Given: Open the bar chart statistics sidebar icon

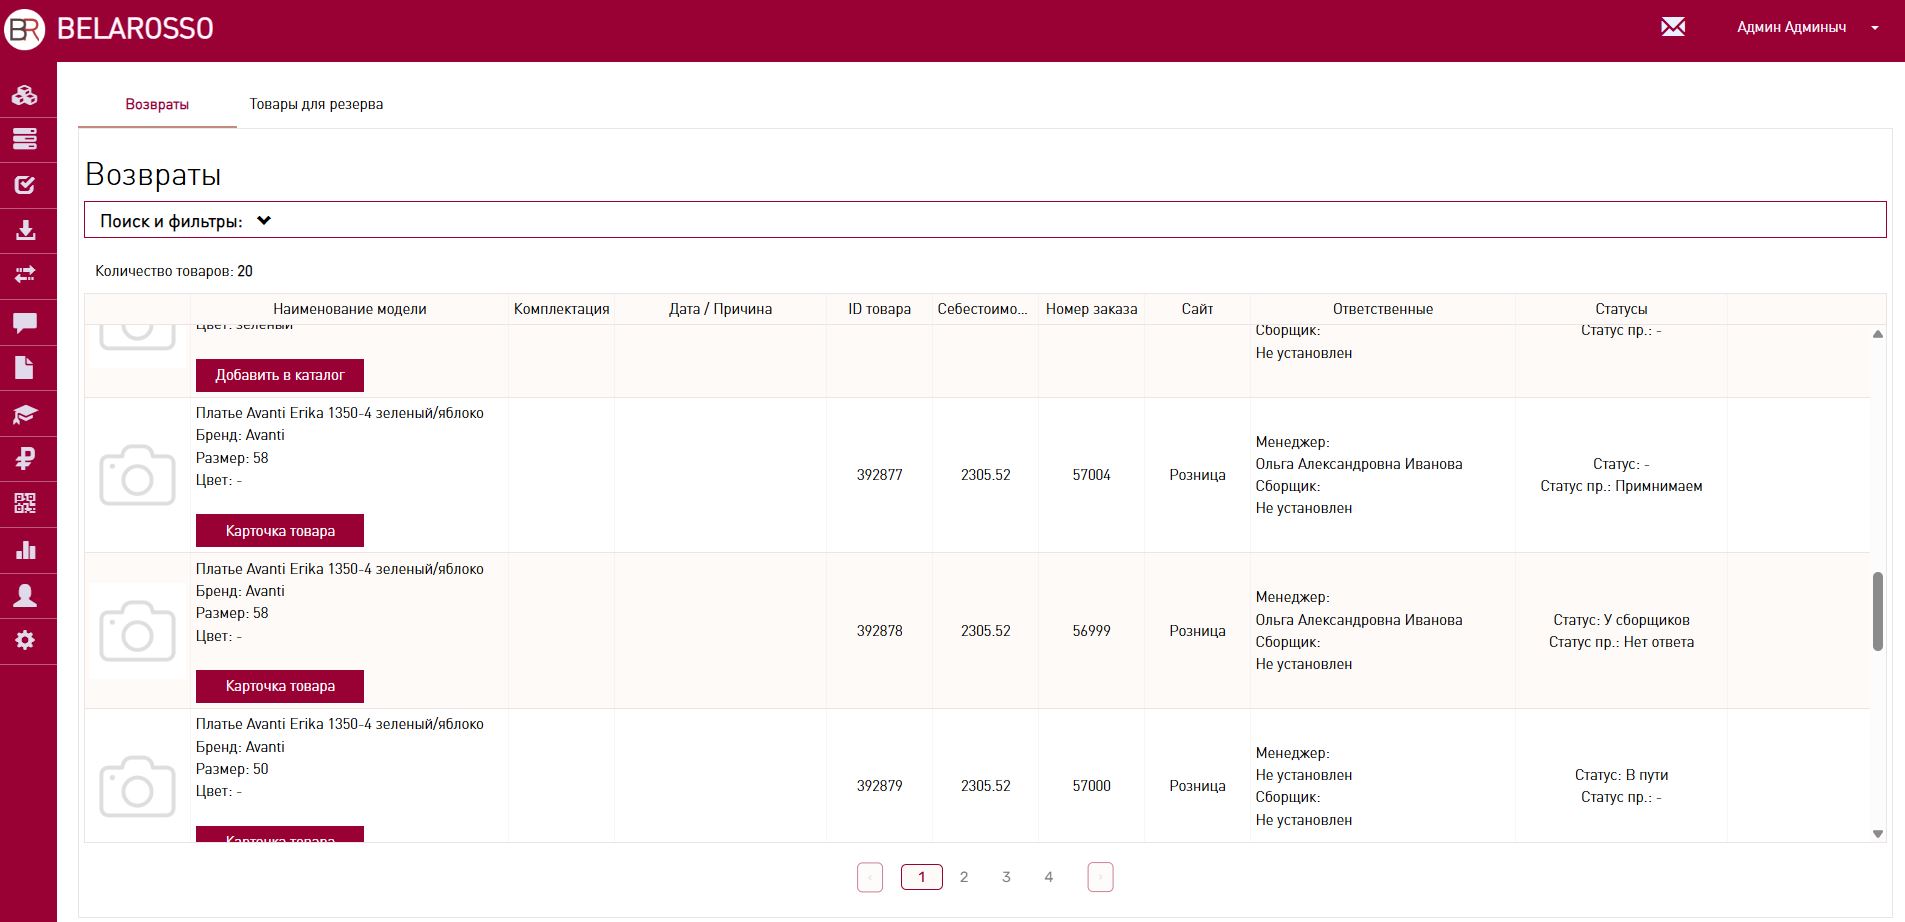Looking at the screenshot, I should (25, 550).
